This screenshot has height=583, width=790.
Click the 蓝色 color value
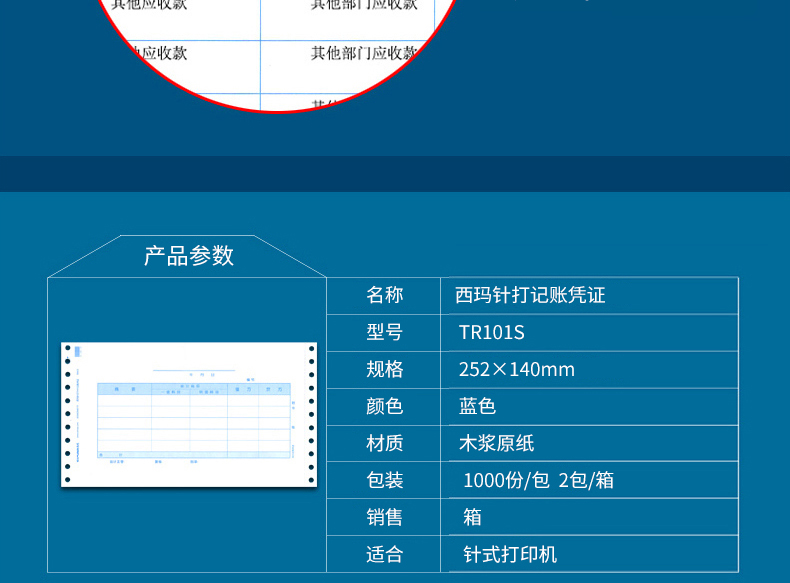pos(477,406)
